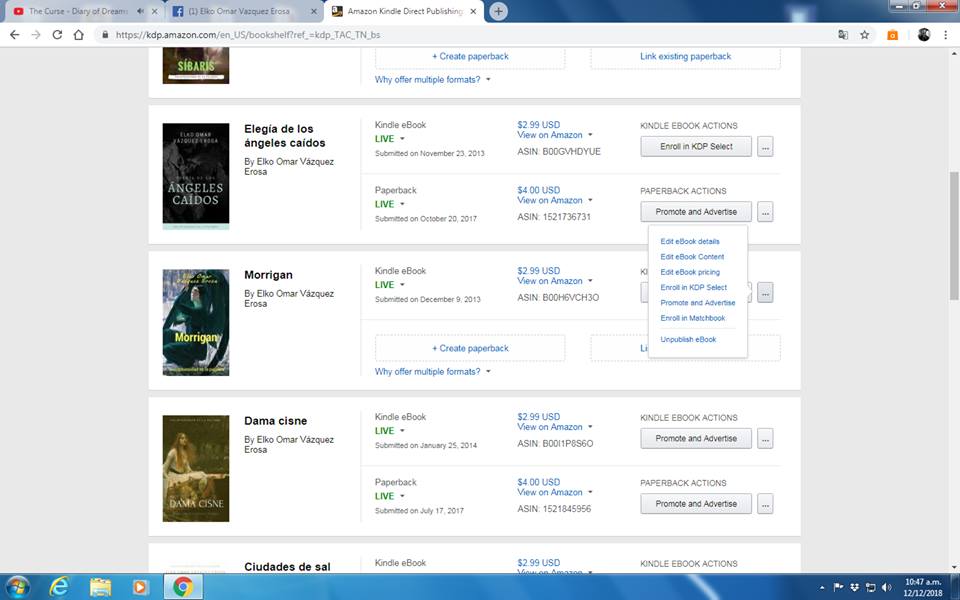Expand LIVE status dropdown for Morrigan eBook
The image size is (960, 600).
pyautogui.click(x=402, y=285)
